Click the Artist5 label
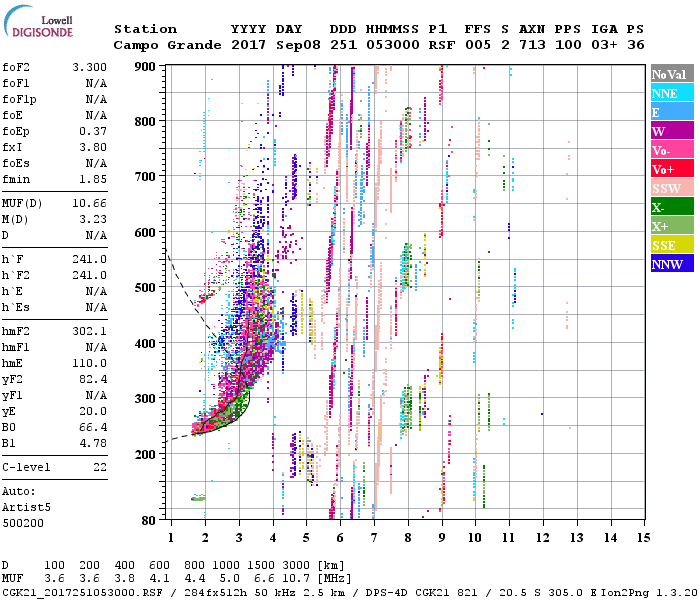This screenshot has width=700, height=600. [26, 508]
